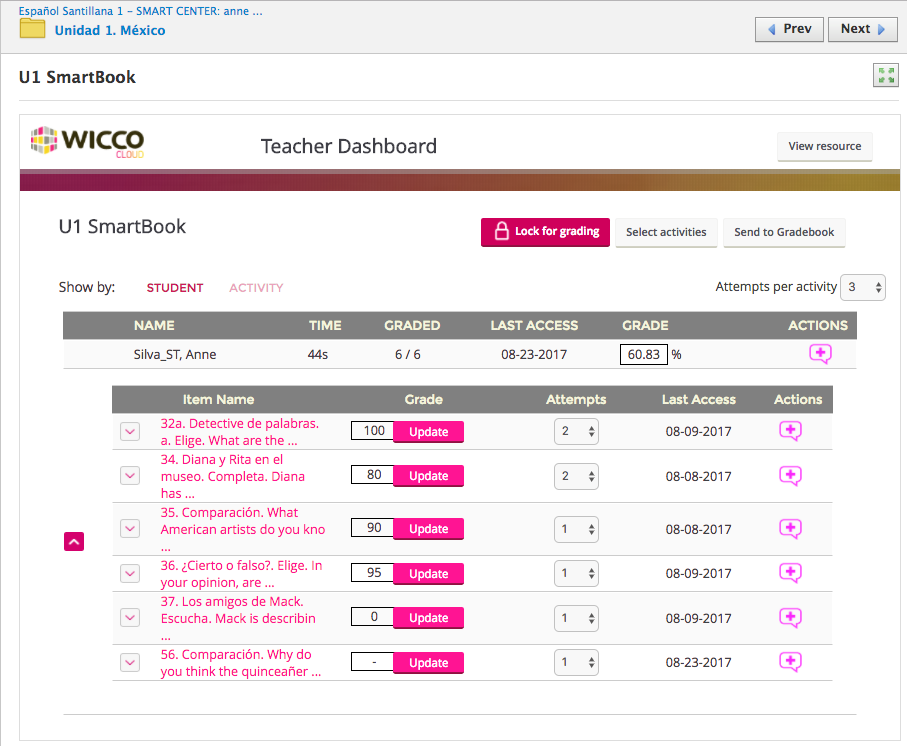This screenshot has height=746, width=907.
Task: Add comment on item 56 Comparación
Action: pos(790,662)
